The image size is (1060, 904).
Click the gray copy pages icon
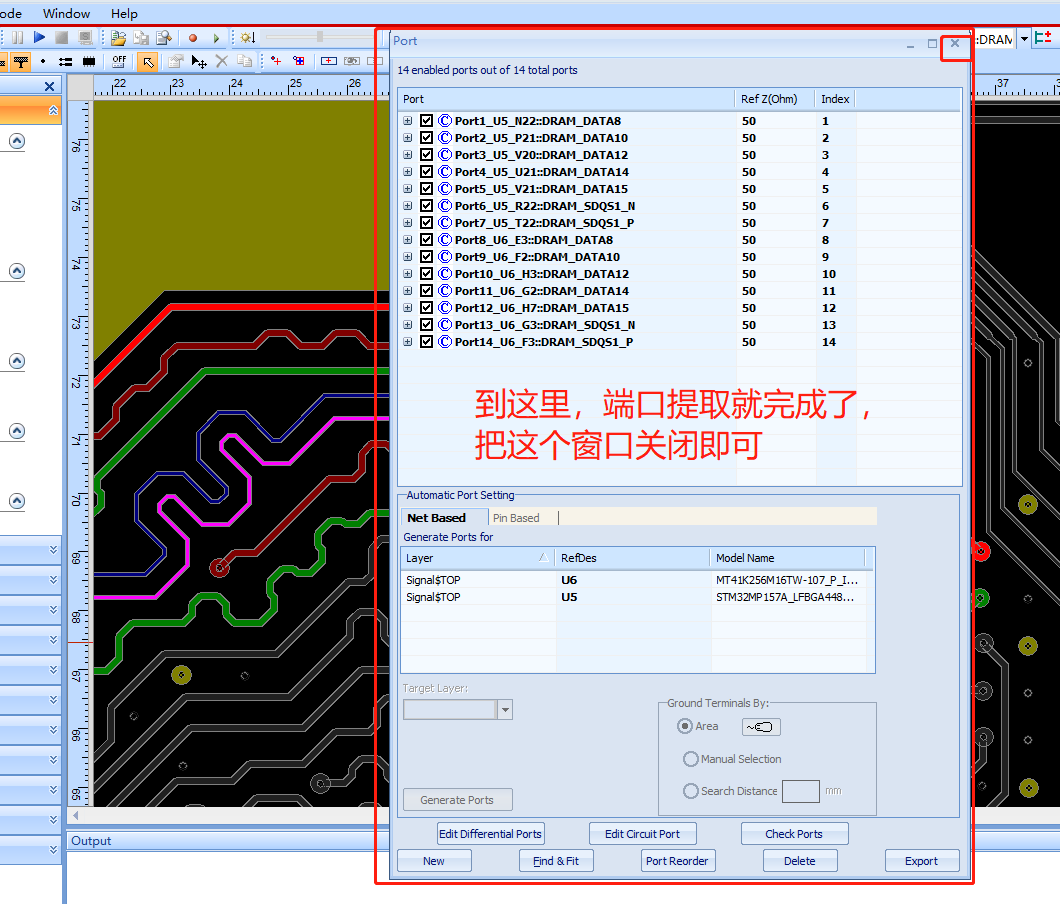tap(245, 62)
